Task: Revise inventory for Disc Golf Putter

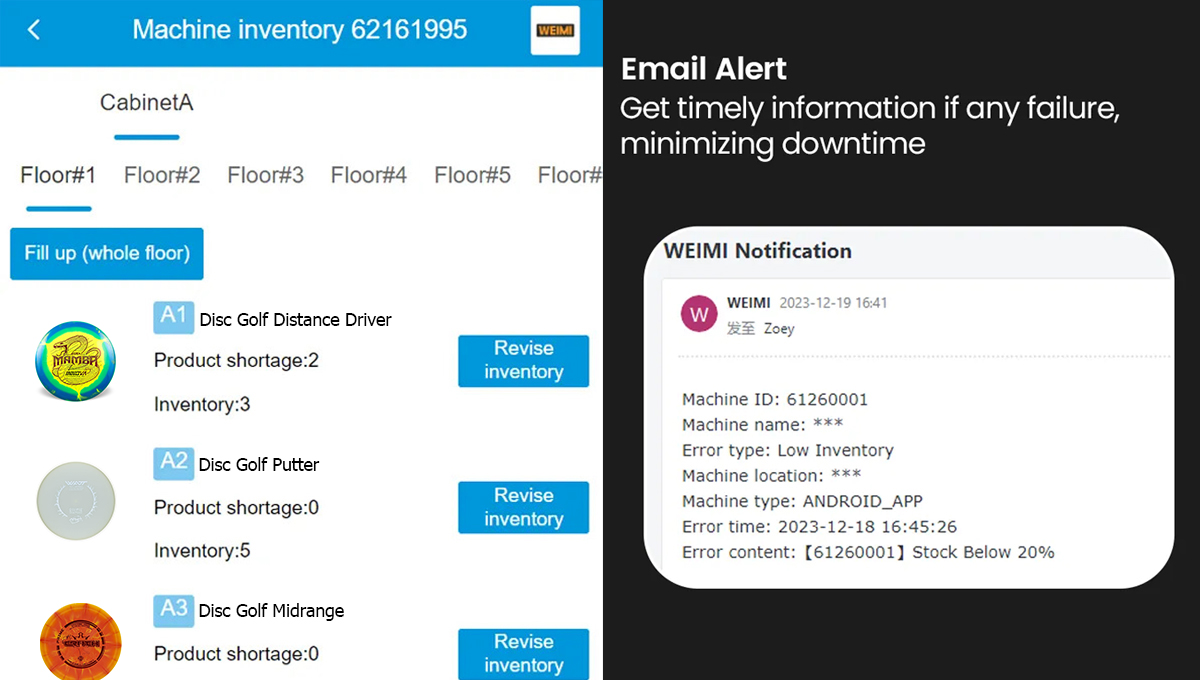Action: [x=523, y=507]
